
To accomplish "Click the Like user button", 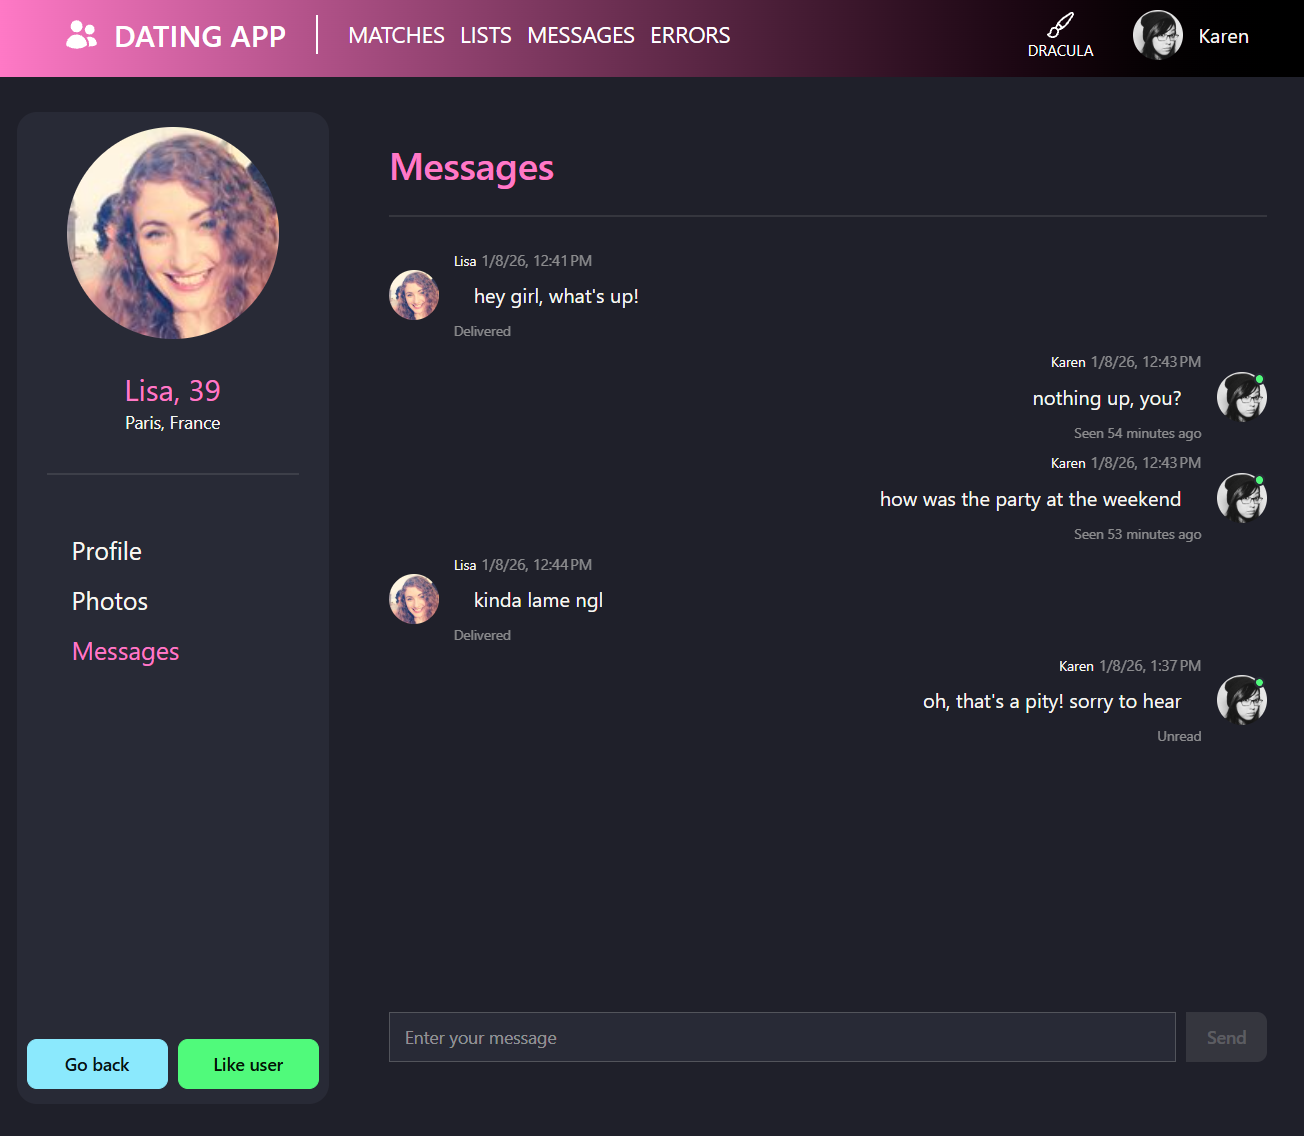I will click(248, 1064).
